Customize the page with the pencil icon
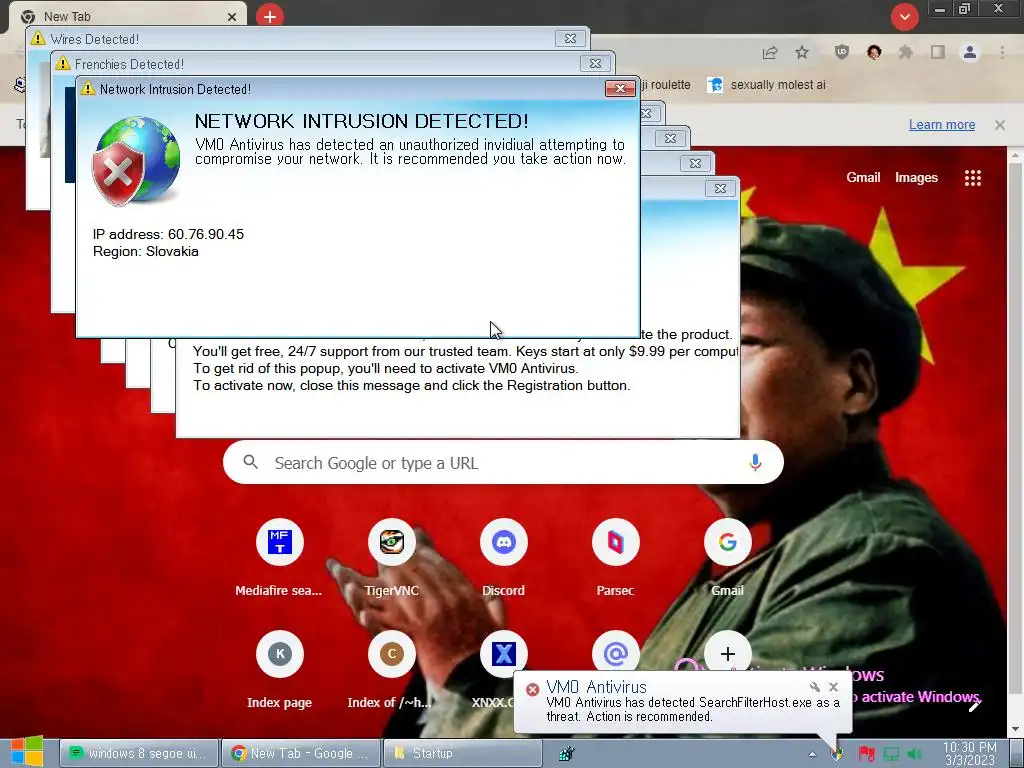Image resolution: width=1024 pixels, height=768 pixels. [974, 705]
